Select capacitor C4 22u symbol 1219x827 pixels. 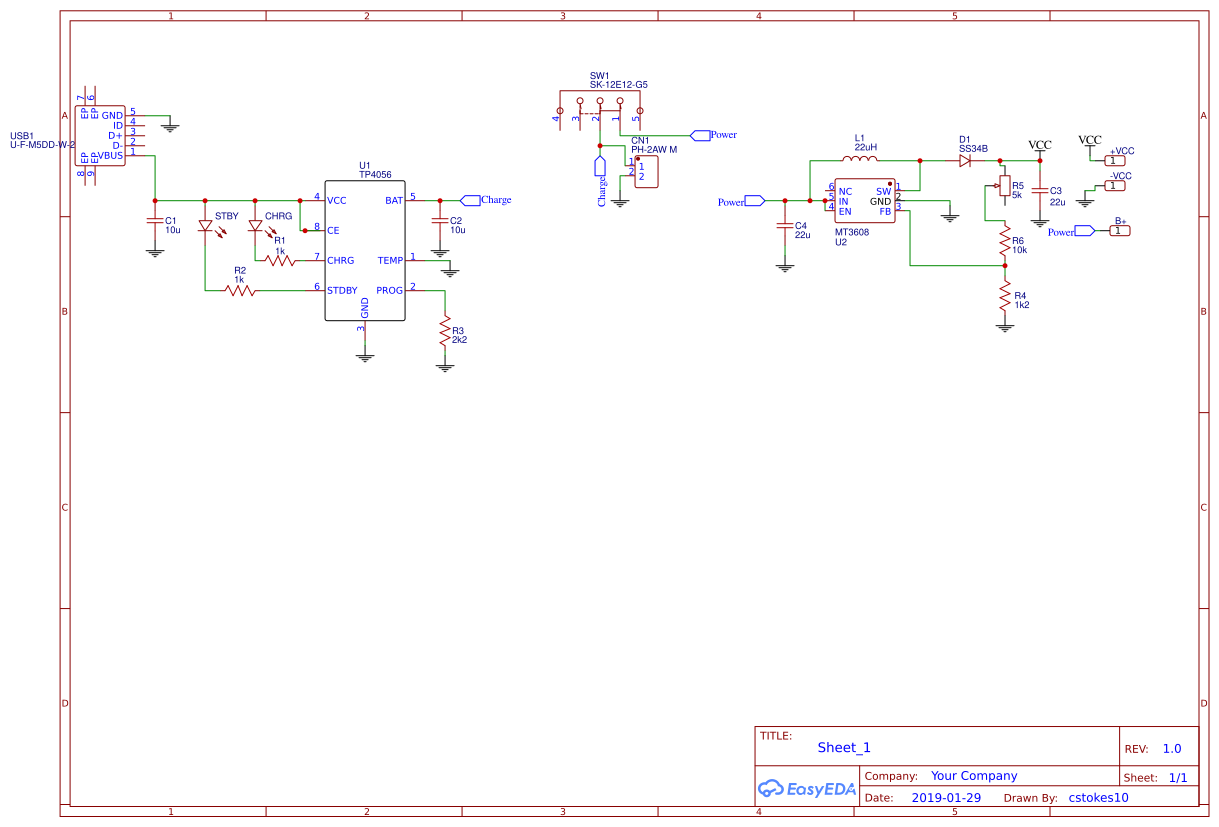click(x=783, y=225)
